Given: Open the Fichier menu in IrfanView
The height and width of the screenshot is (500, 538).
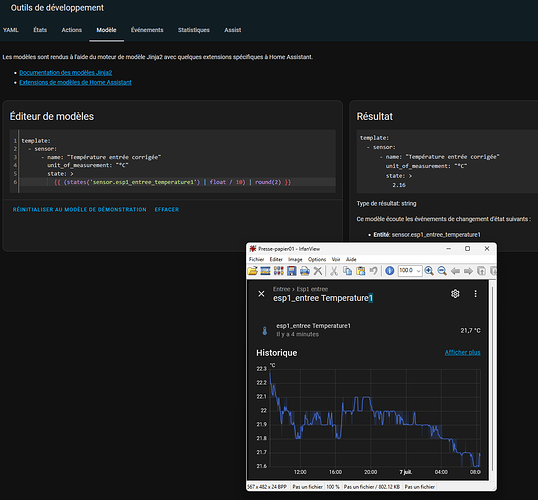Looking at the screenshot, I should point(256,259).
